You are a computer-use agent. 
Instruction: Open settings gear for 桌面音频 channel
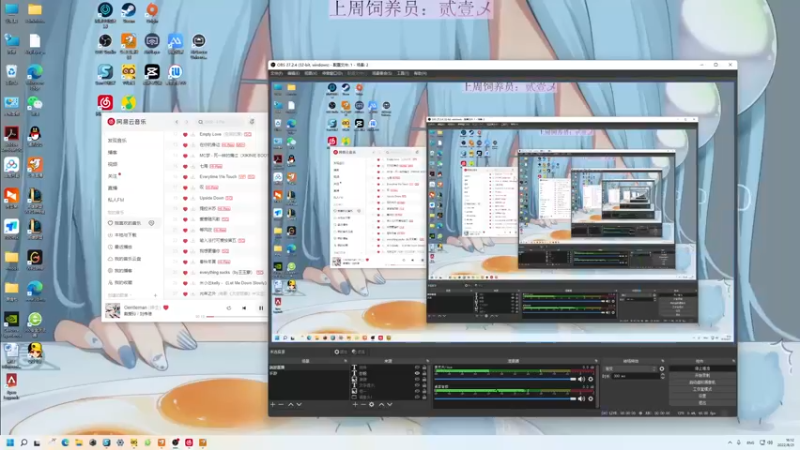(x=591, y=398)
